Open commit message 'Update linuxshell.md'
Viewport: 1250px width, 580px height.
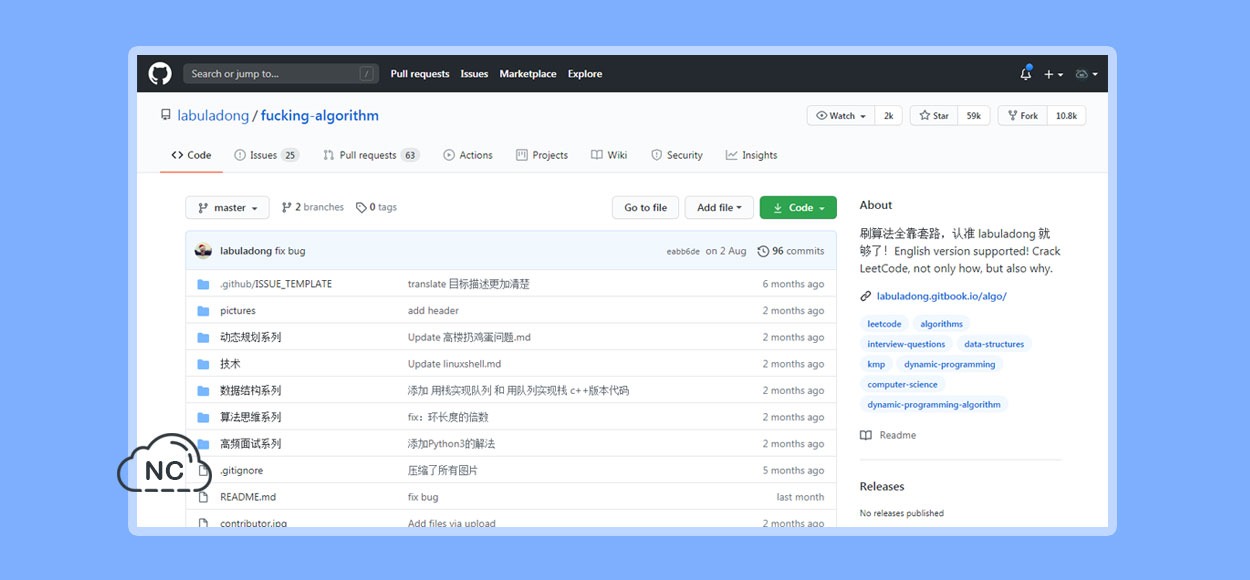455,364
